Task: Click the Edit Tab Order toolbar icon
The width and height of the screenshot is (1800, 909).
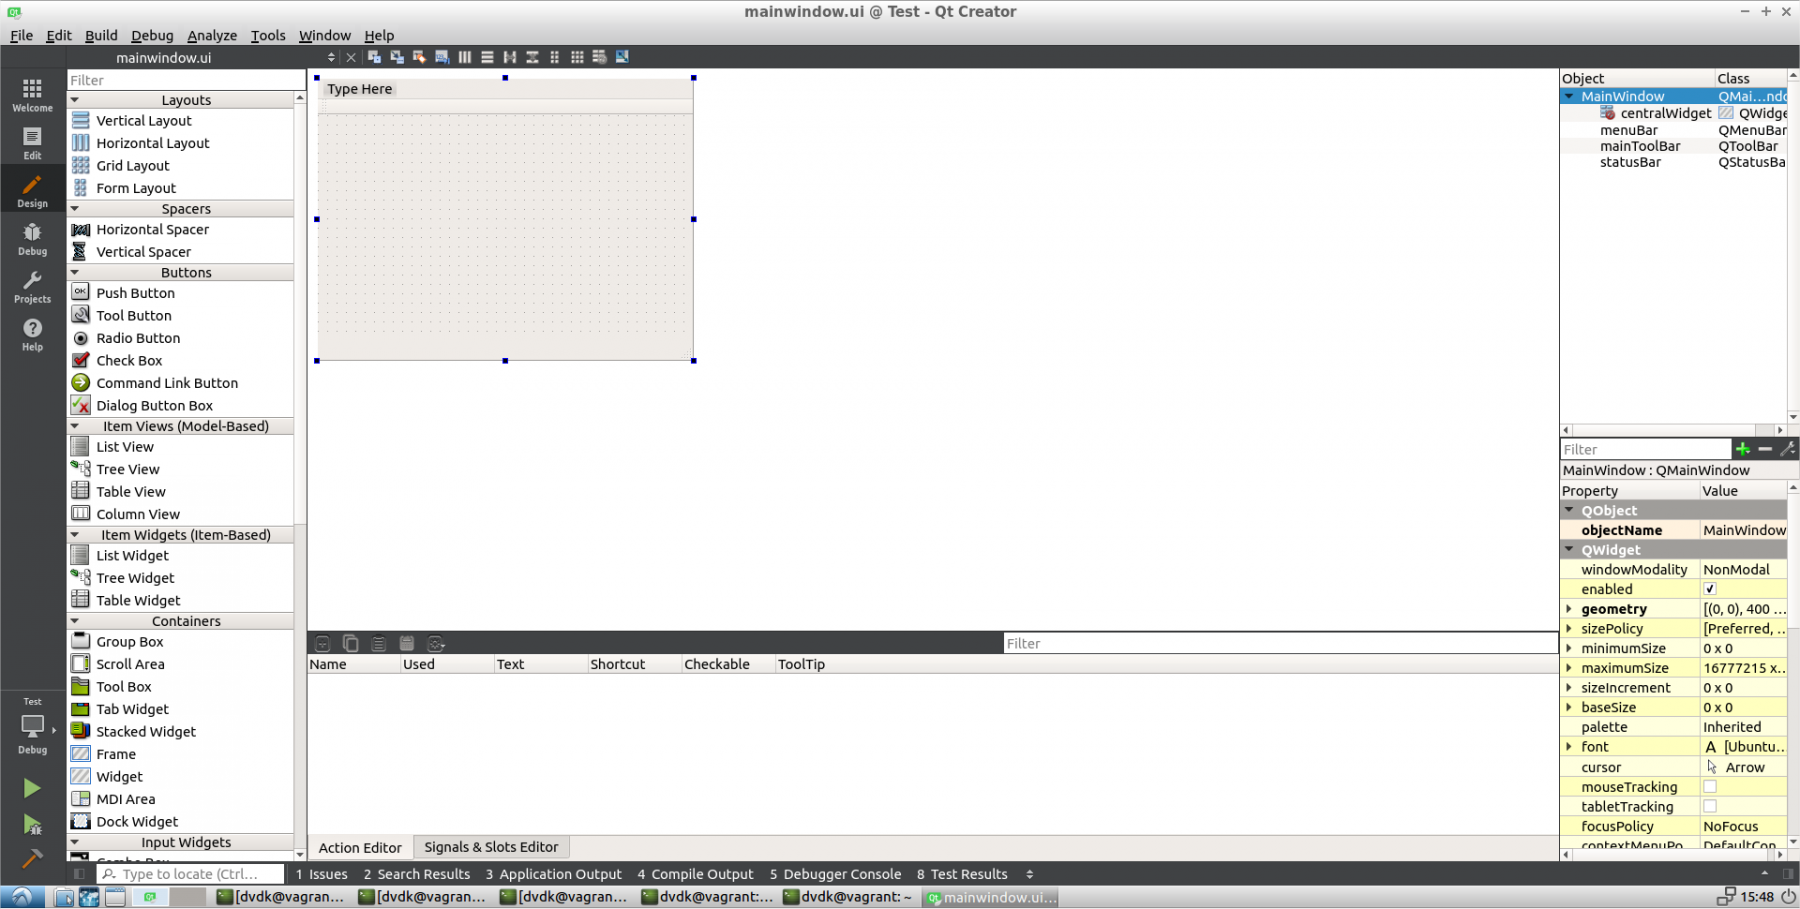Action: [442, 57]
